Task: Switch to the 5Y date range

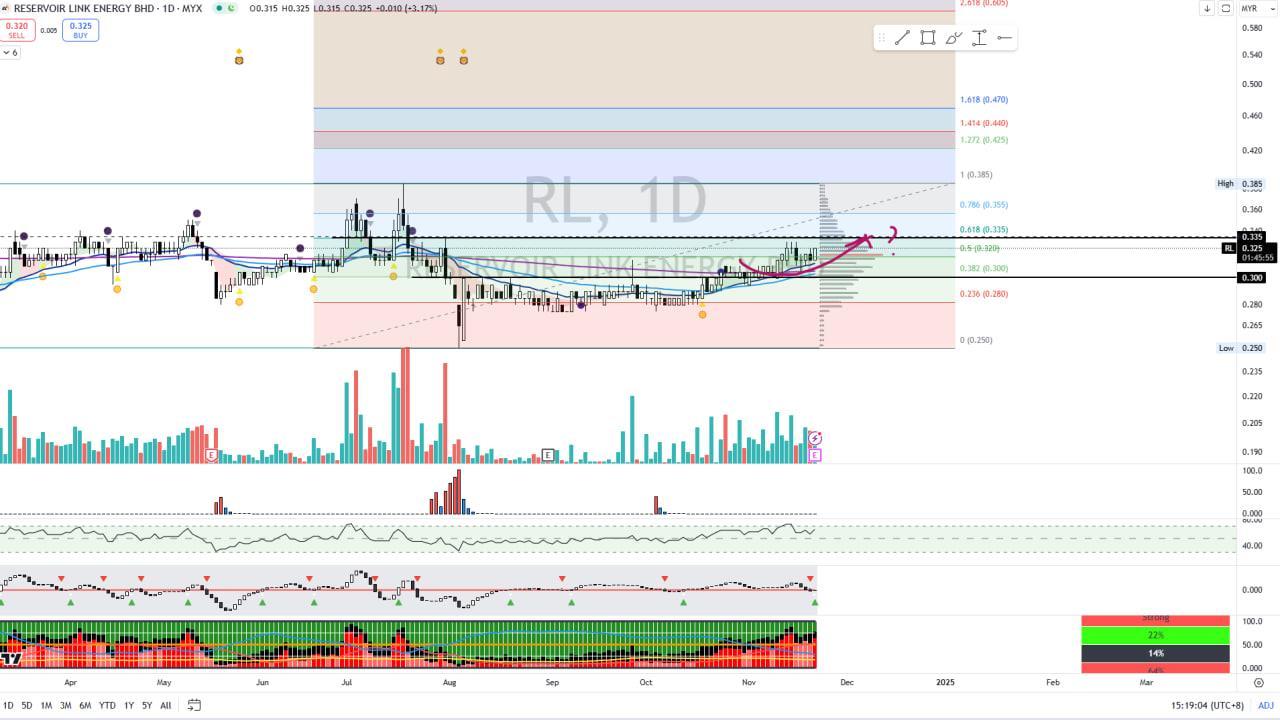Action: click(x=147, y=705)
